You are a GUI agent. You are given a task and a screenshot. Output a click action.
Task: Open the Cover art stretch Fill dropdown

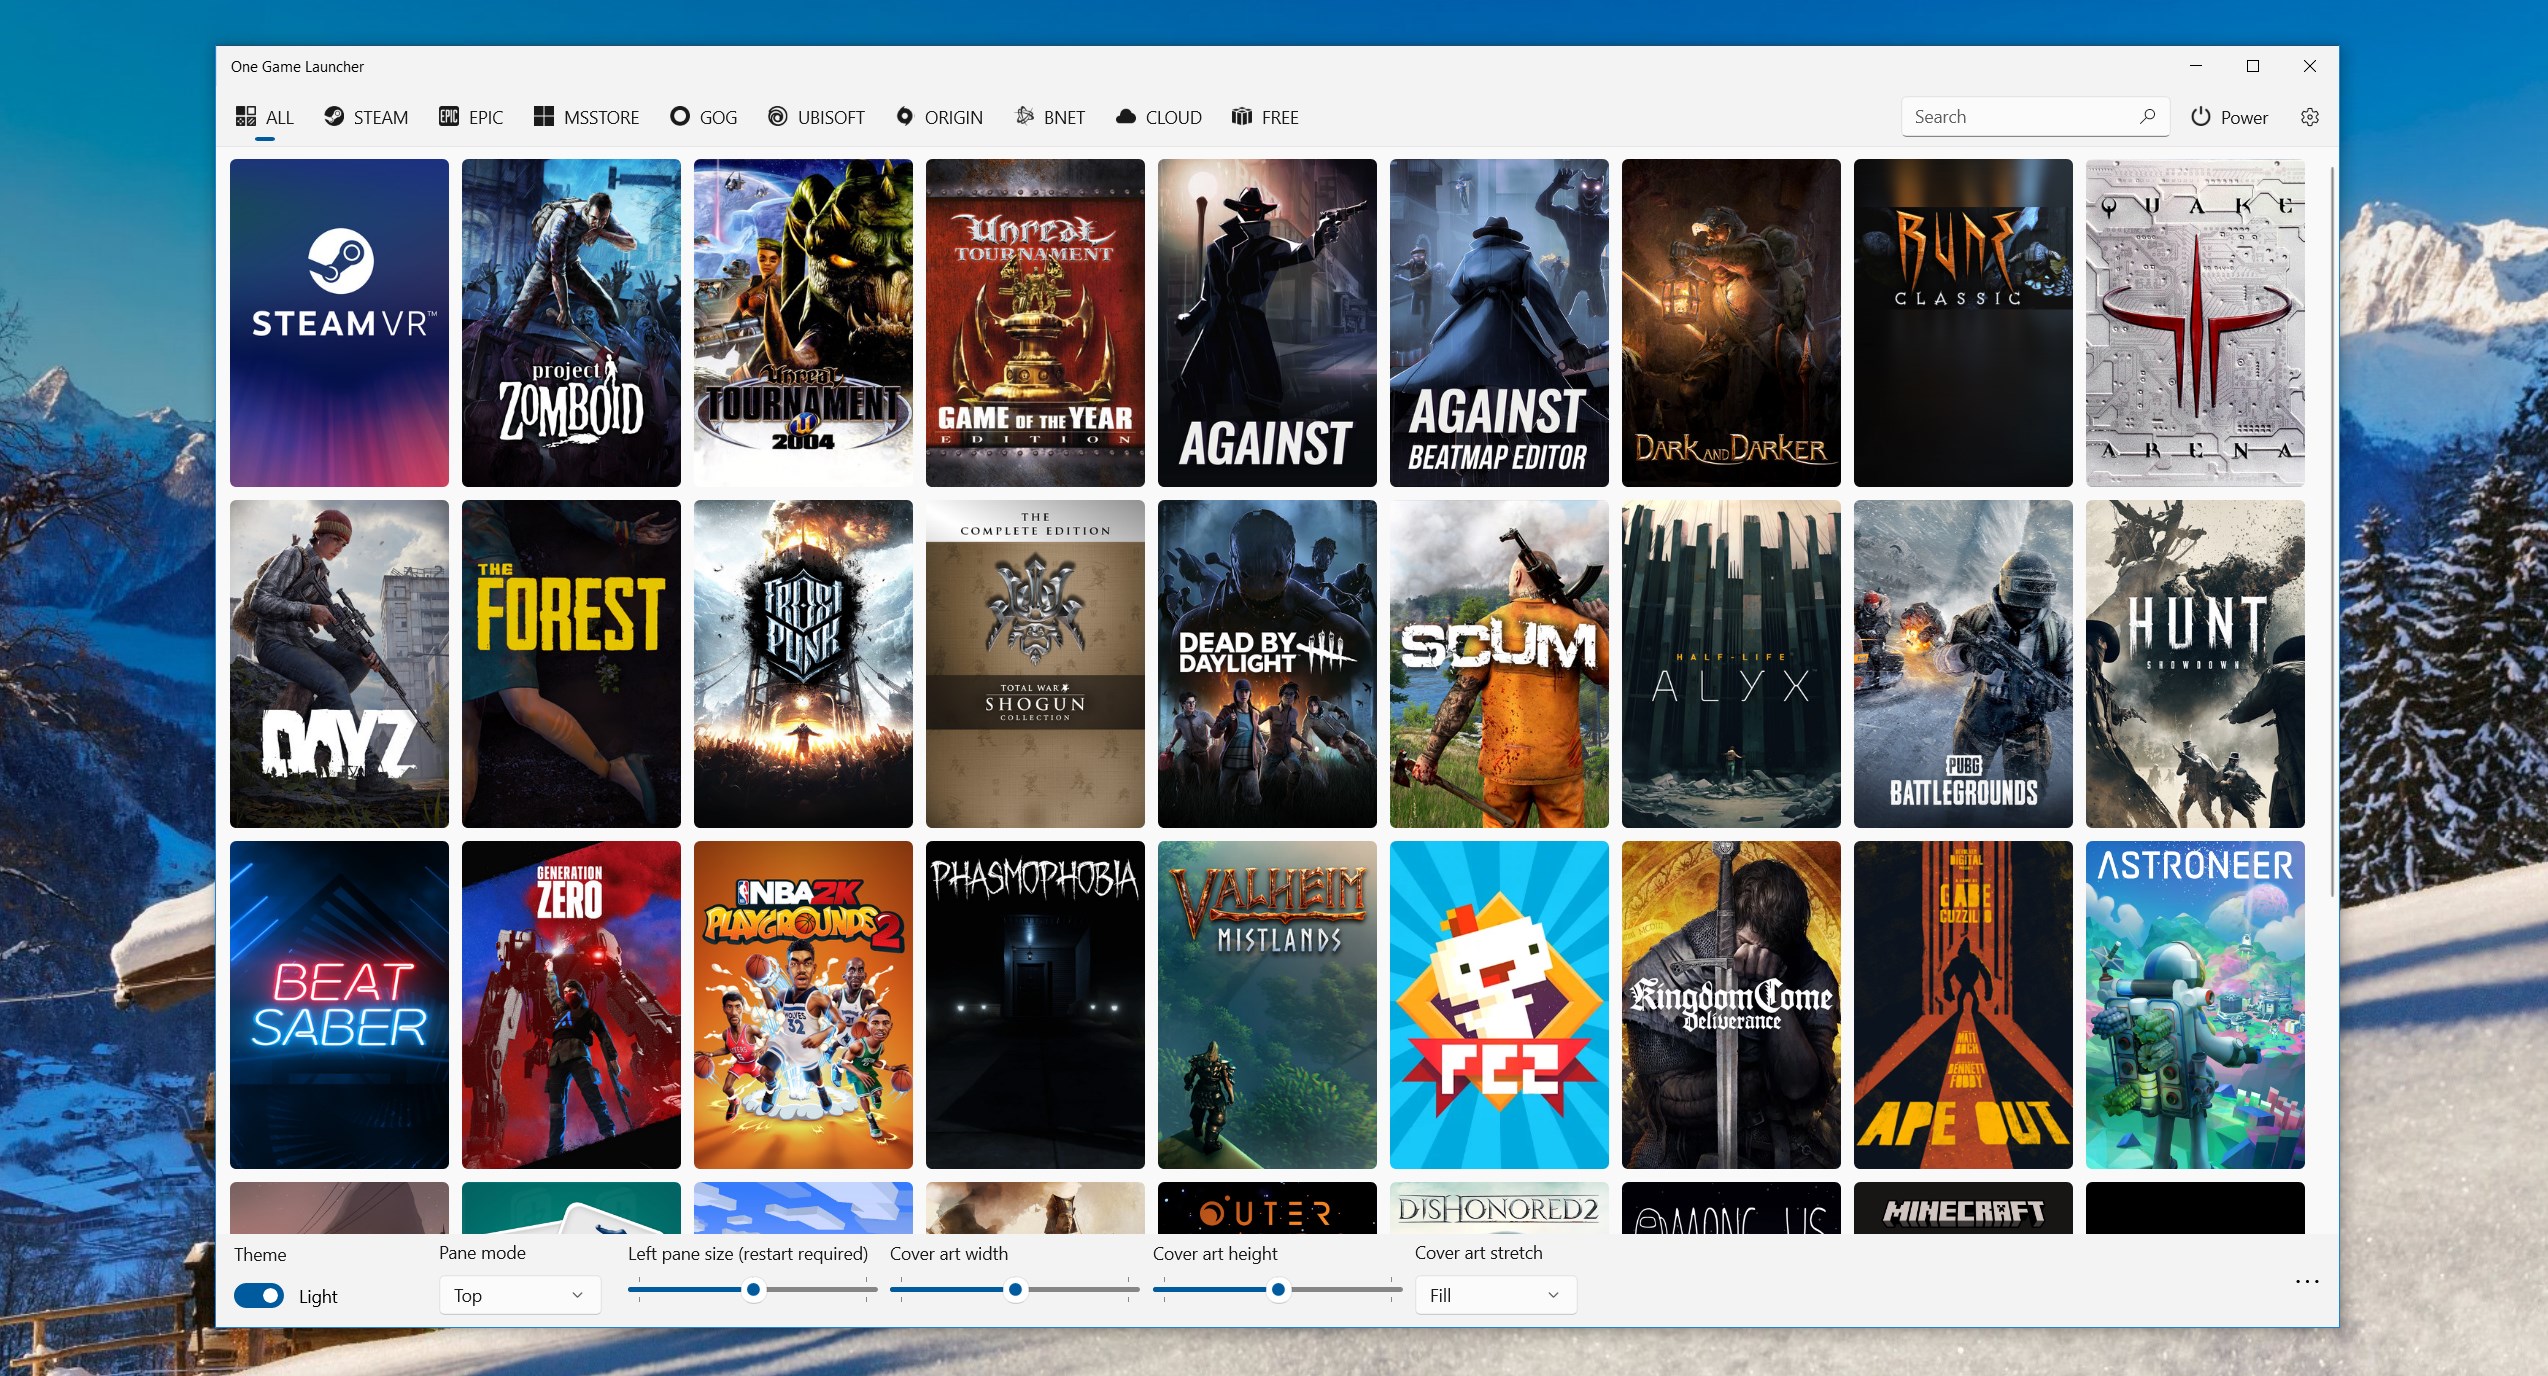1495,1295
